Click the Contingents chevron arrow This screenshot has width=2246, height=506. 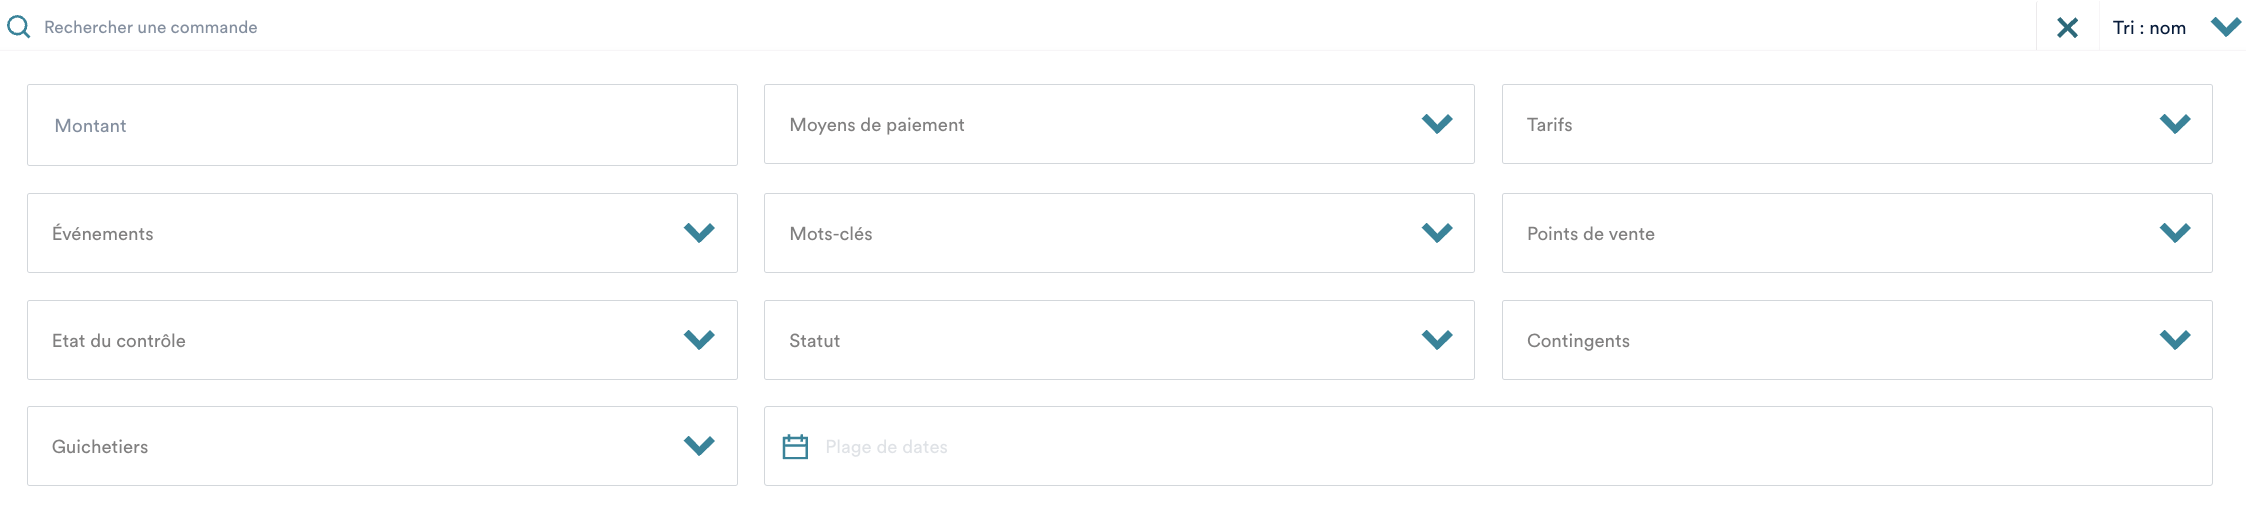click(x=2174, y=340)
